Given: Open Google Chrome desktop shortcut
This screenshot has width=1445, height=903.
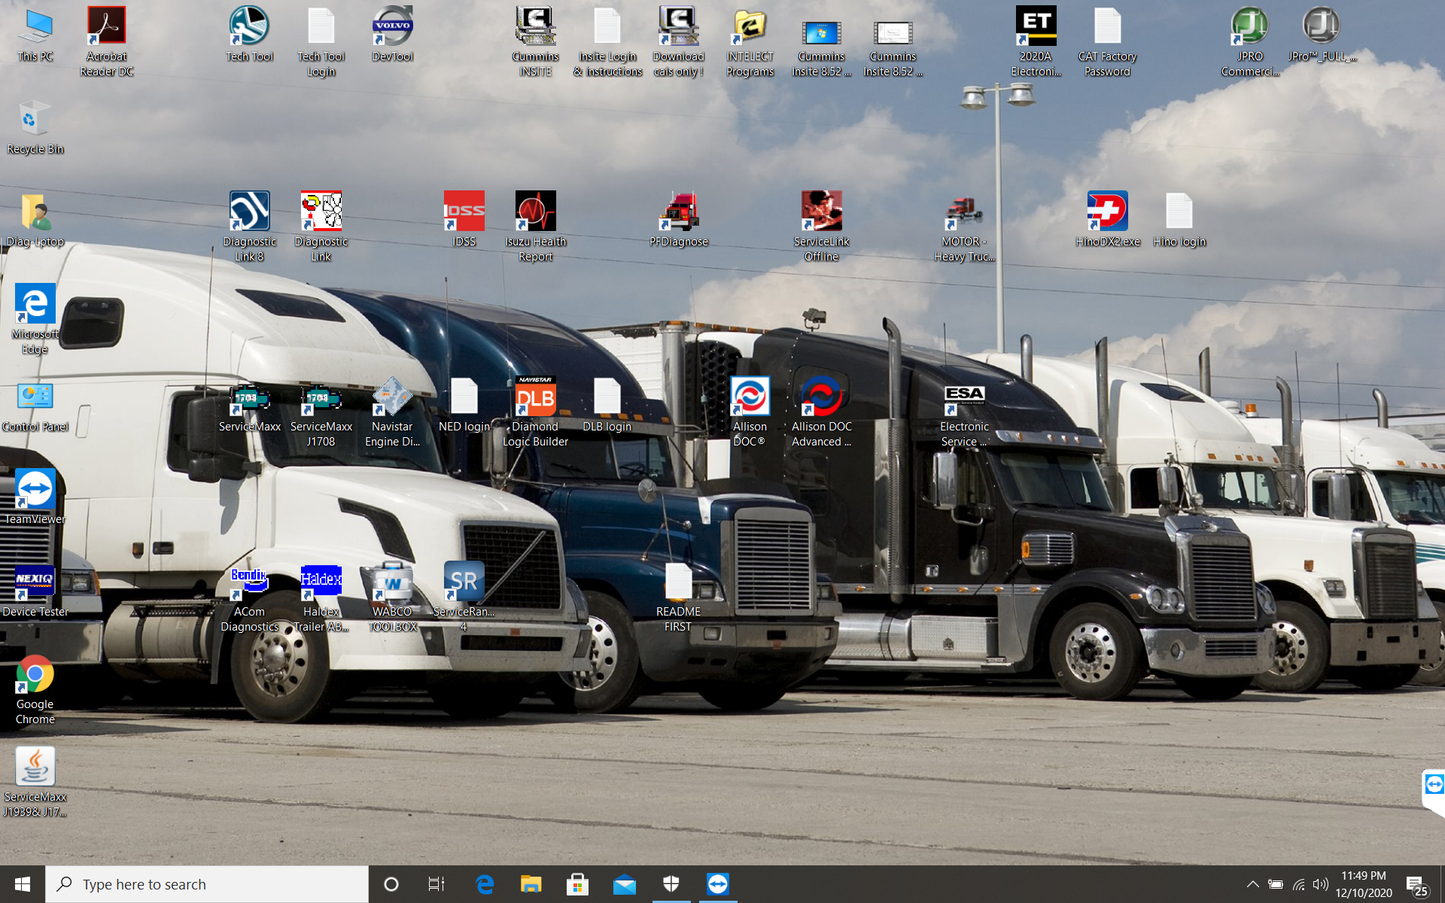Looking at the screenshot, I should [x=35, y=690].
